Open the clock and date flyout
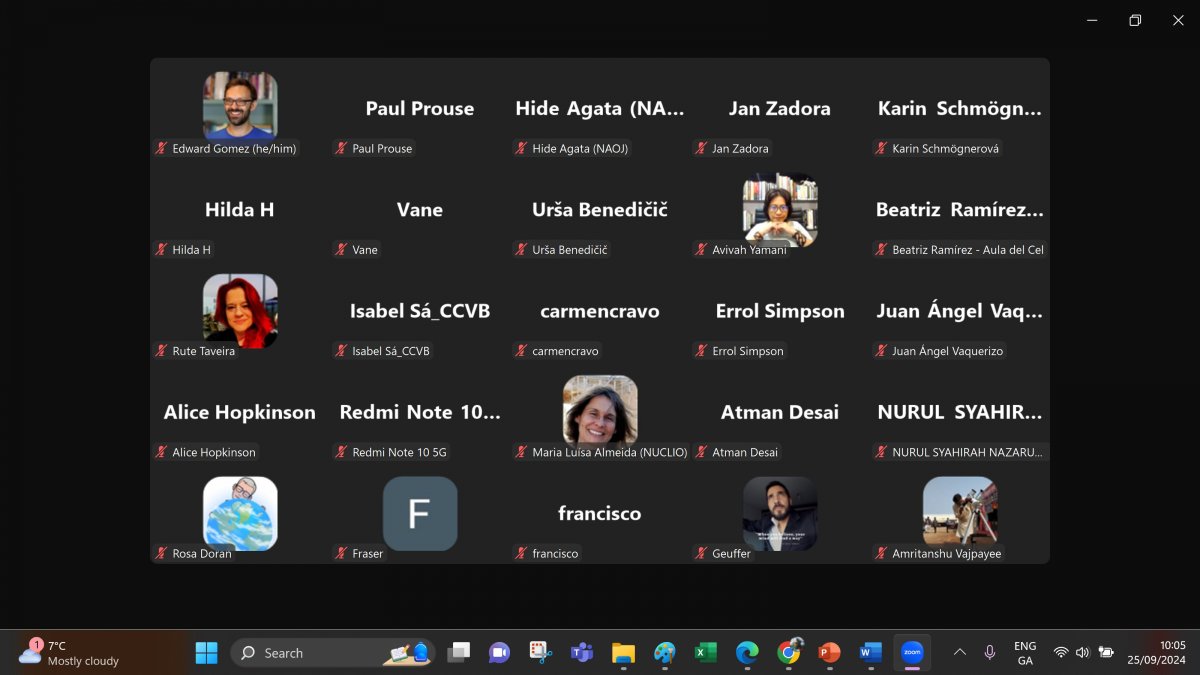The image size is (1200, 675). coord(1156,653)
